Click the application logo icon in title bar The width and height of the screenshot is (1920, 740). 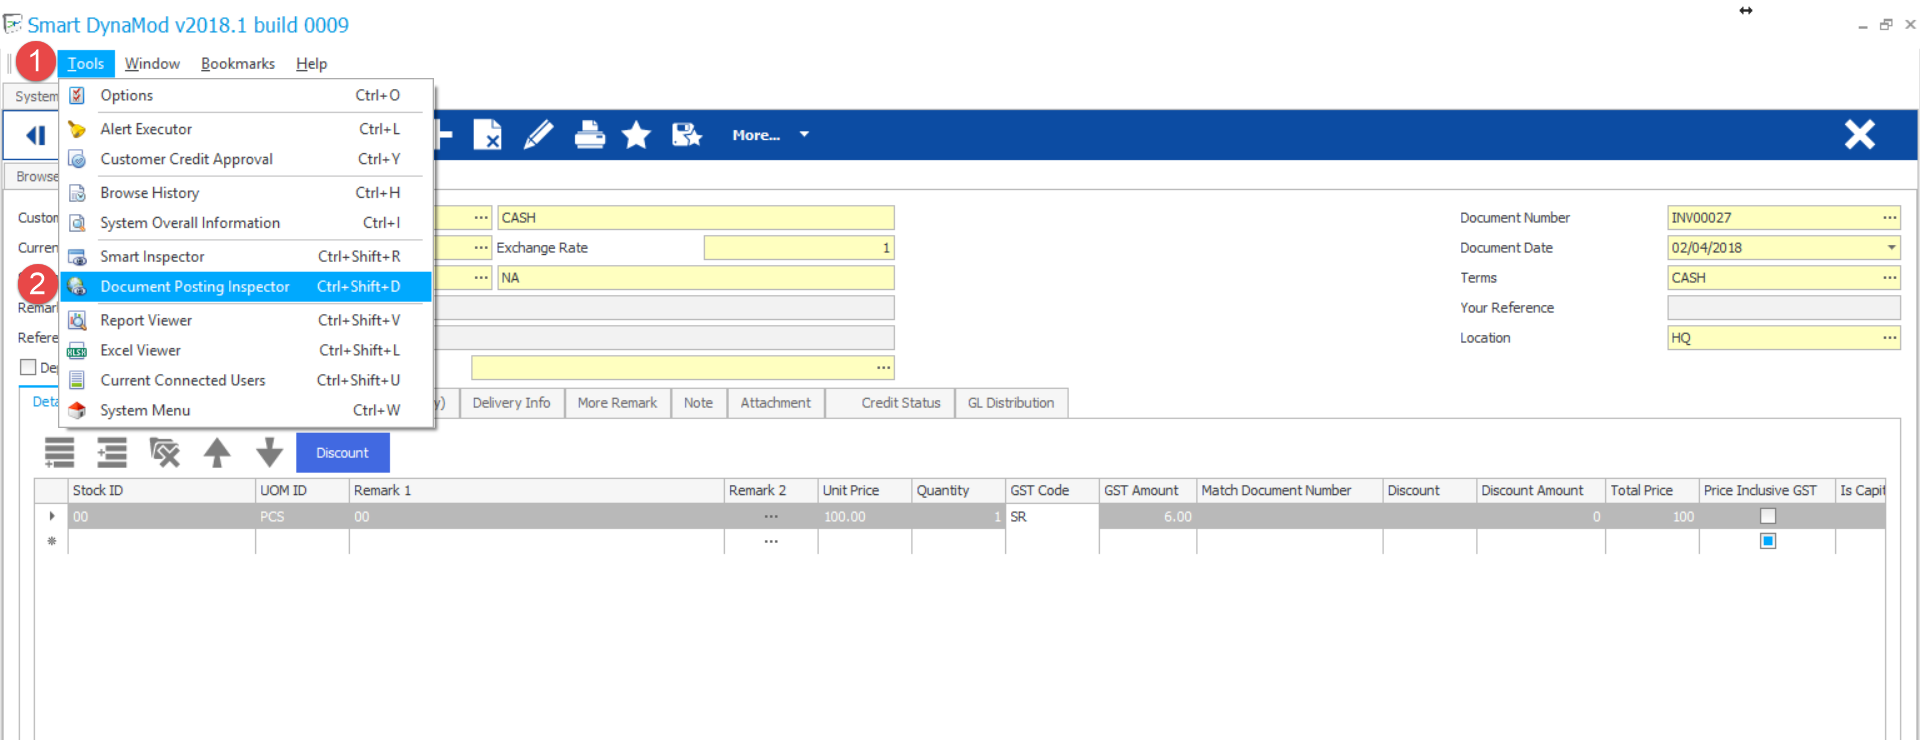[13, 24]
